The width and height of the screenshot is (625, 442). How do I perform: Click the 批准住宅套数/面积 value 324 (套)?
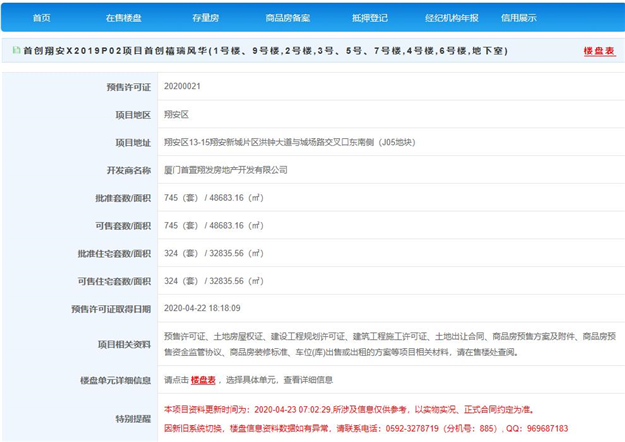pos(181,253)
